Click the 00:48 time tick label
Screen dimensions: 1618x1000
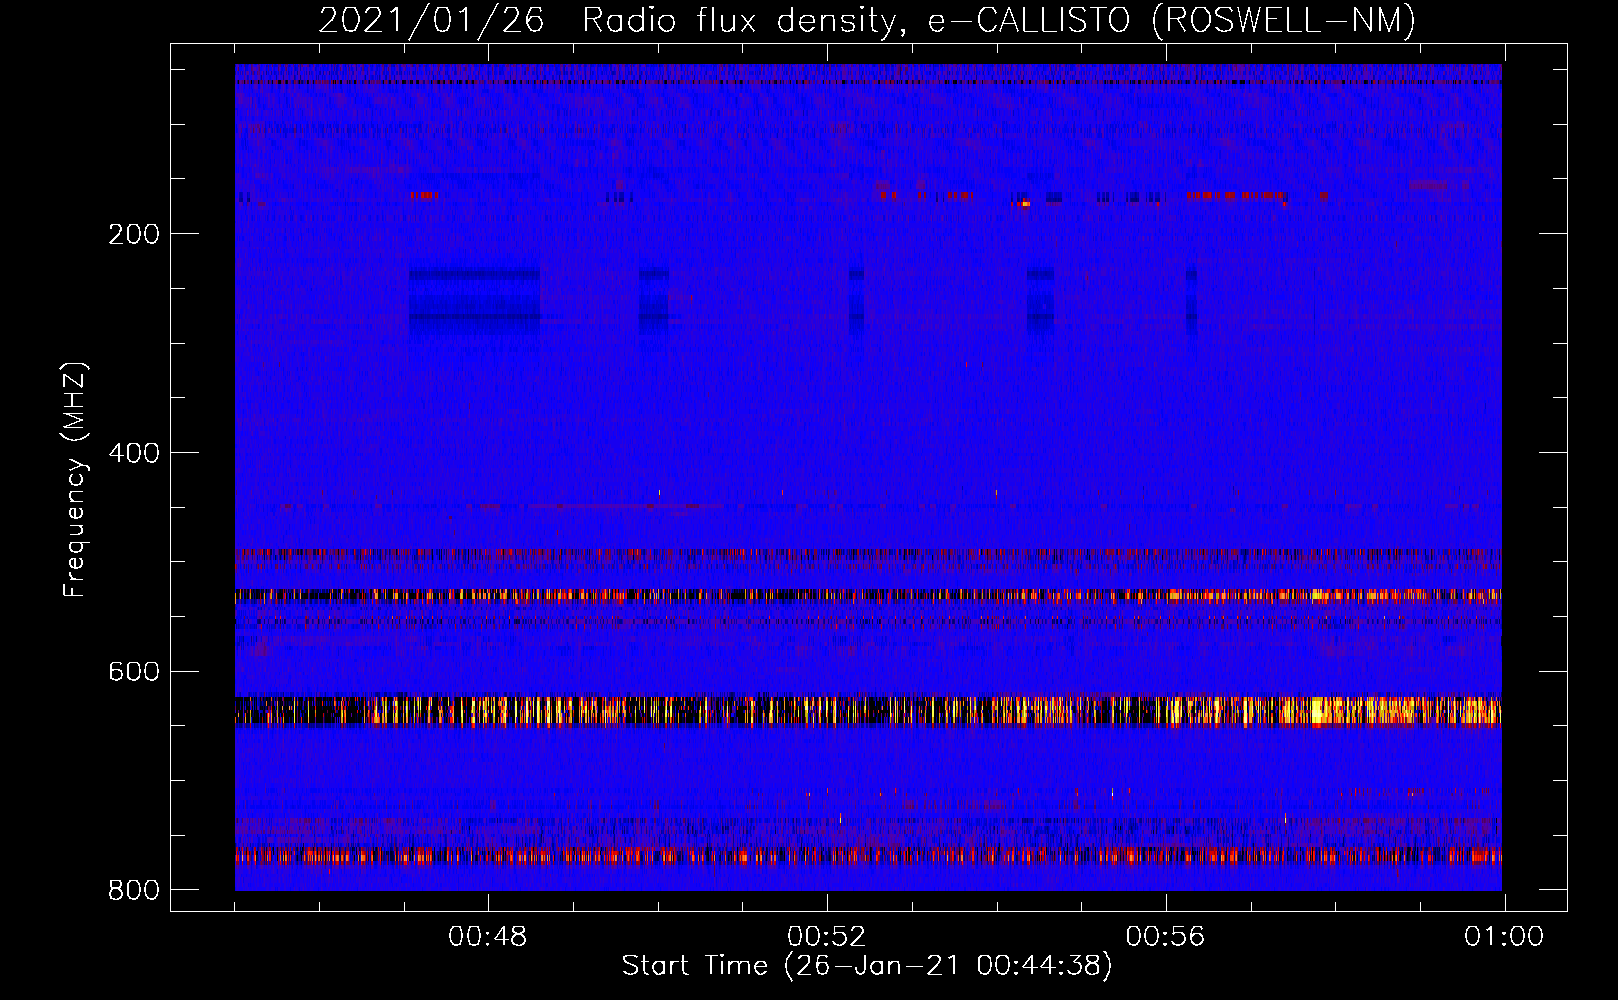488,937
